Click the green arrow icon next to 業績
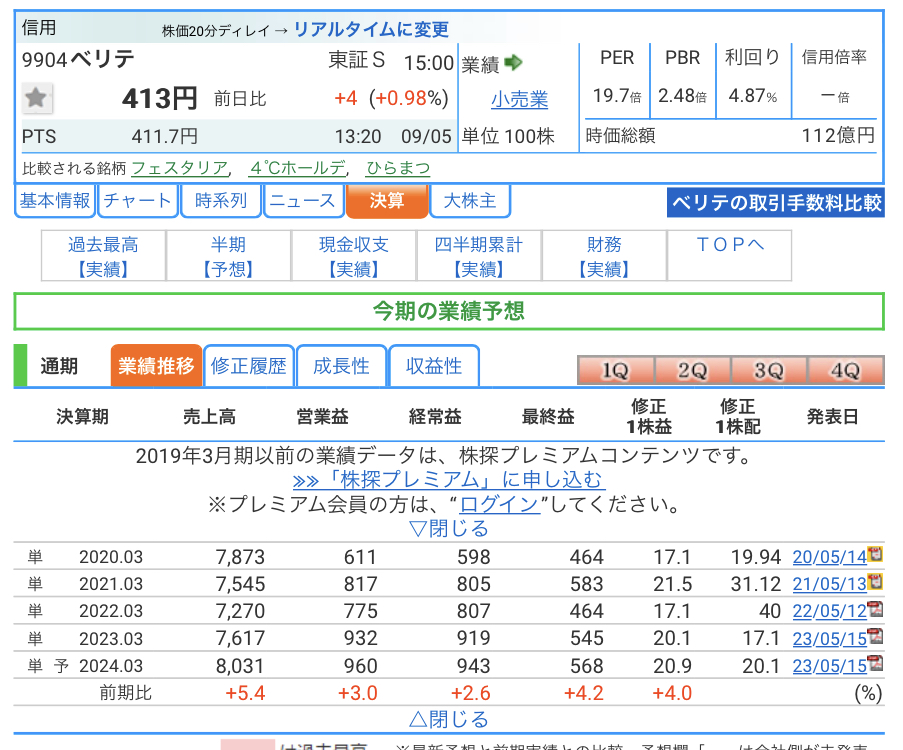The width and height of the screenshot is (903, 750). [513, 62]
